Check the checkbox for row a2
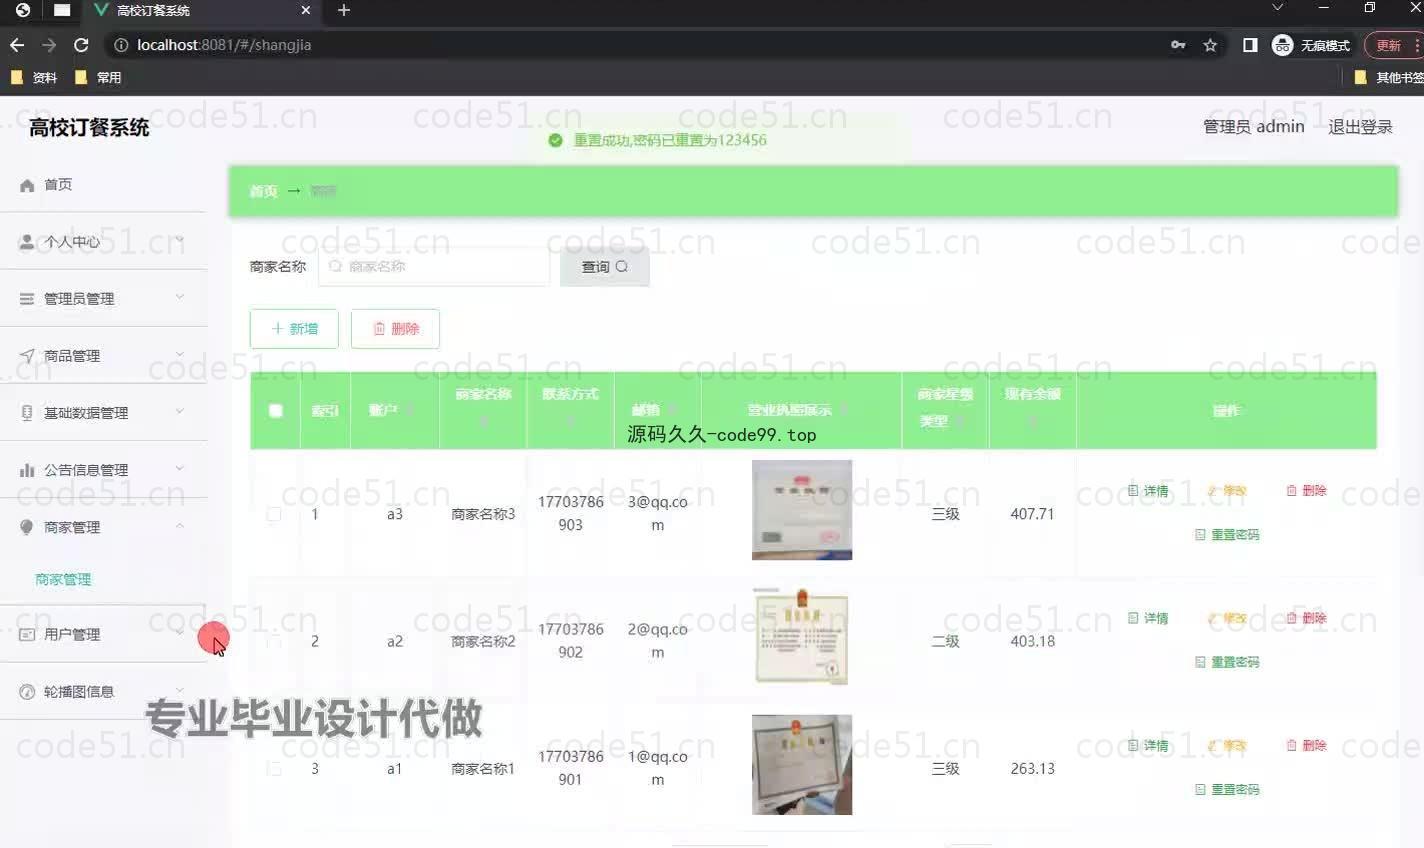1424x848 pixels. tap(274, 641)
